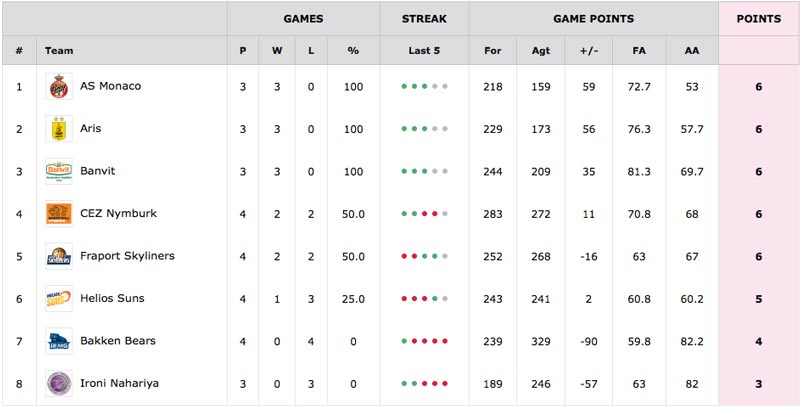Screen dimensions: 800x406
Task: Sort by the Team column header
Action: [59, 50]
